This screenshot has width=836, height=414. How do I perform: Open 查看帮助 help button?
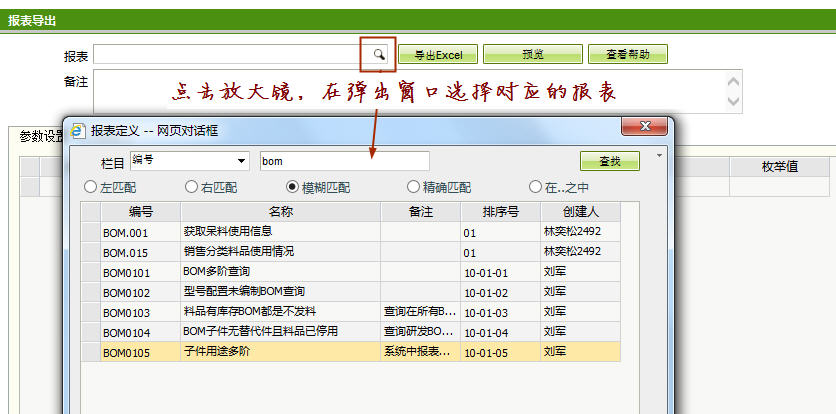click(628, 54)
